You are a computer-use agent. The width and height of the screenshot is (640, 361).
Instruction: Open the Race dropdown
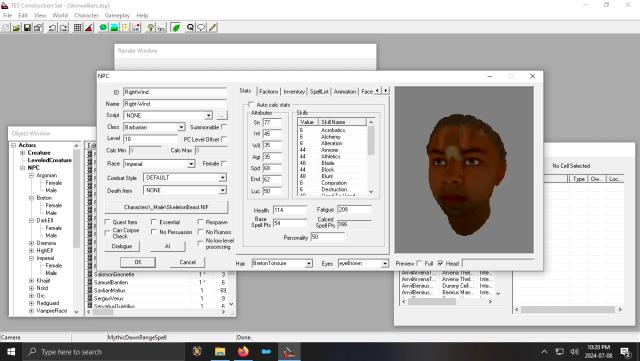coord(191,164)
